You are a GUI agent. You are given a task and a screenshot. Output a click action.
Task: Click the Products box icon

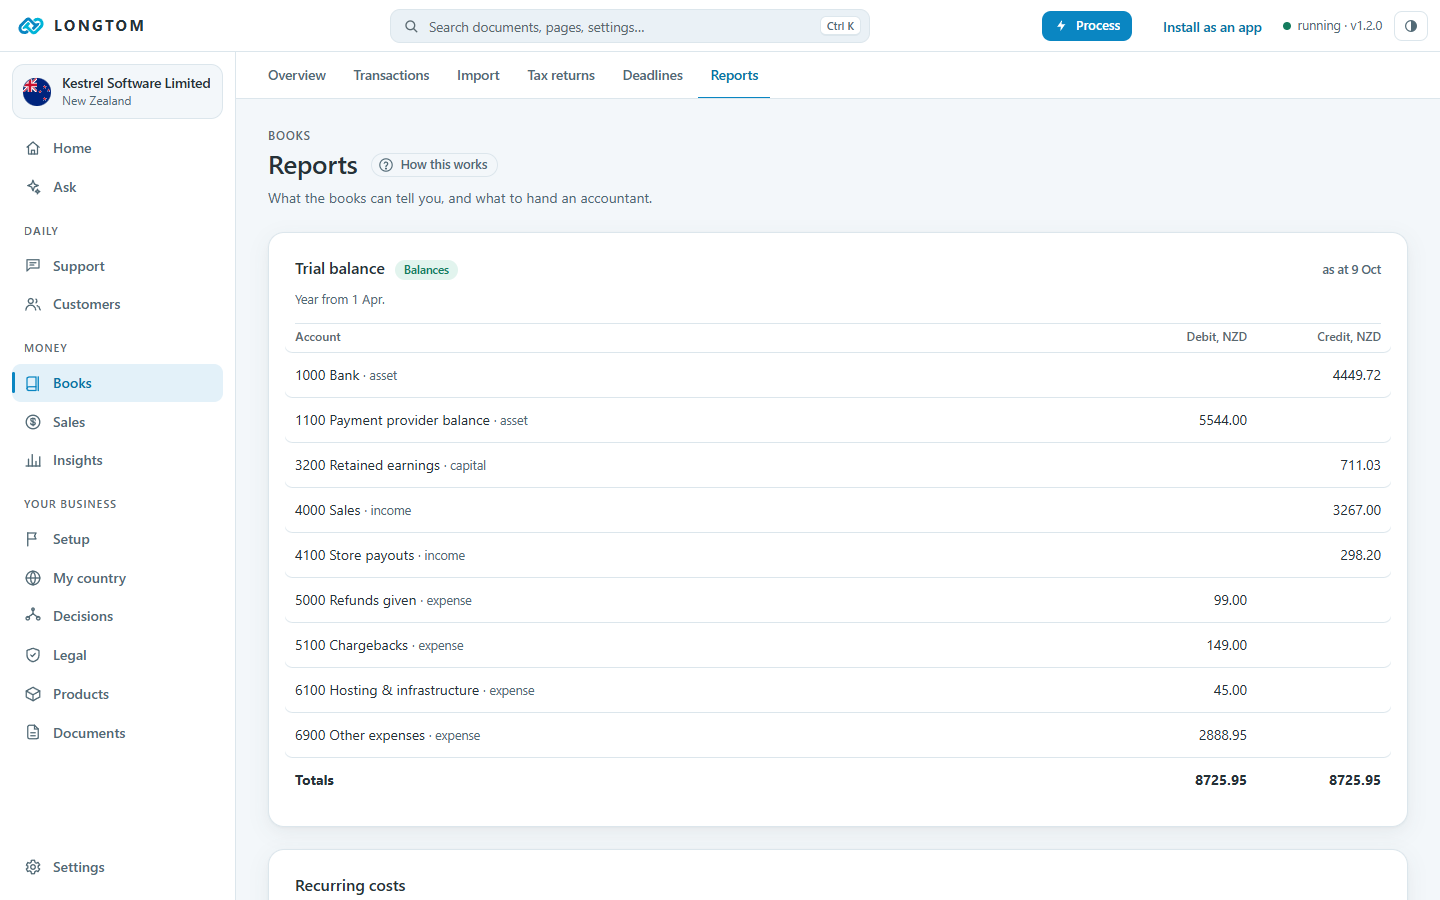click(33, 694)
